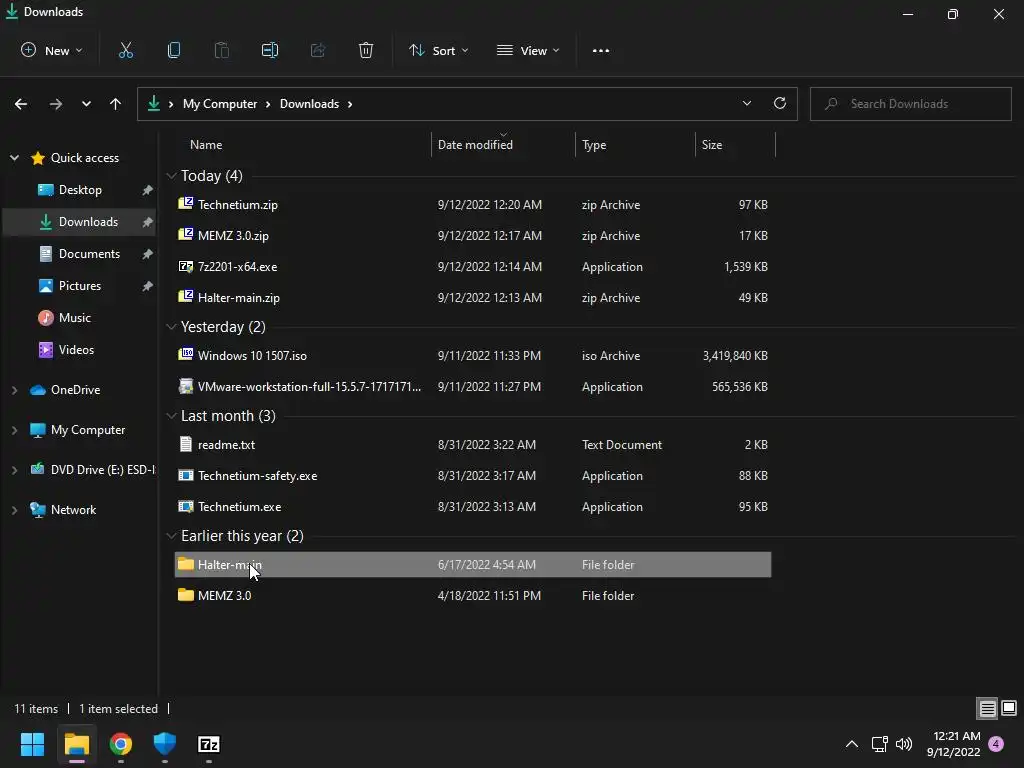1024x768 pixels.
Task: Click the VMware-workstation installer icon
Action: (x=185, y=386)
